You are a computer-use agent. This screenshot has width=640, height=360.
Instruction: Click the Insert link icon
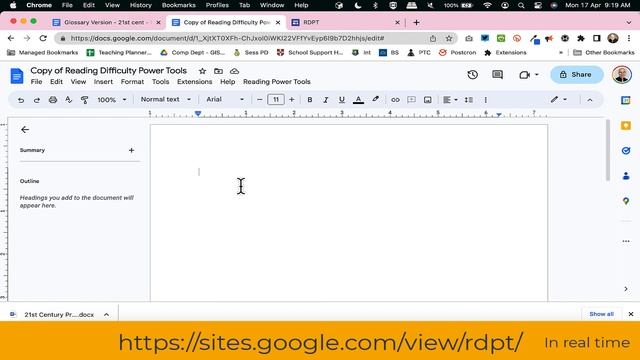tap(395, 100)
